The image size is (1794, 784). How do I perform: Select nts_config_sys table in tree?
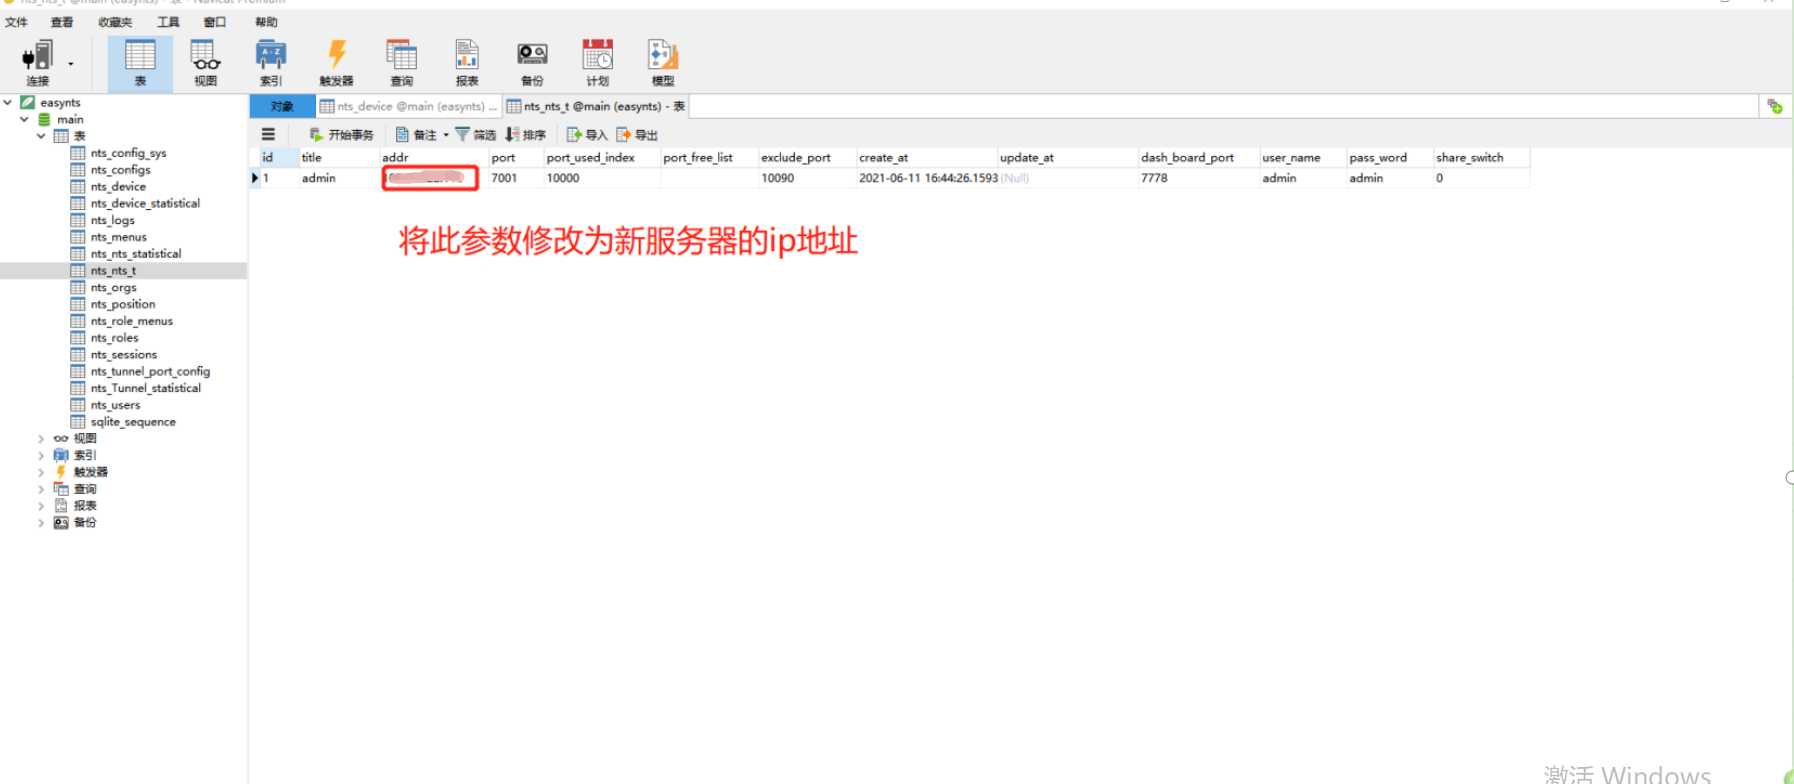128,153
